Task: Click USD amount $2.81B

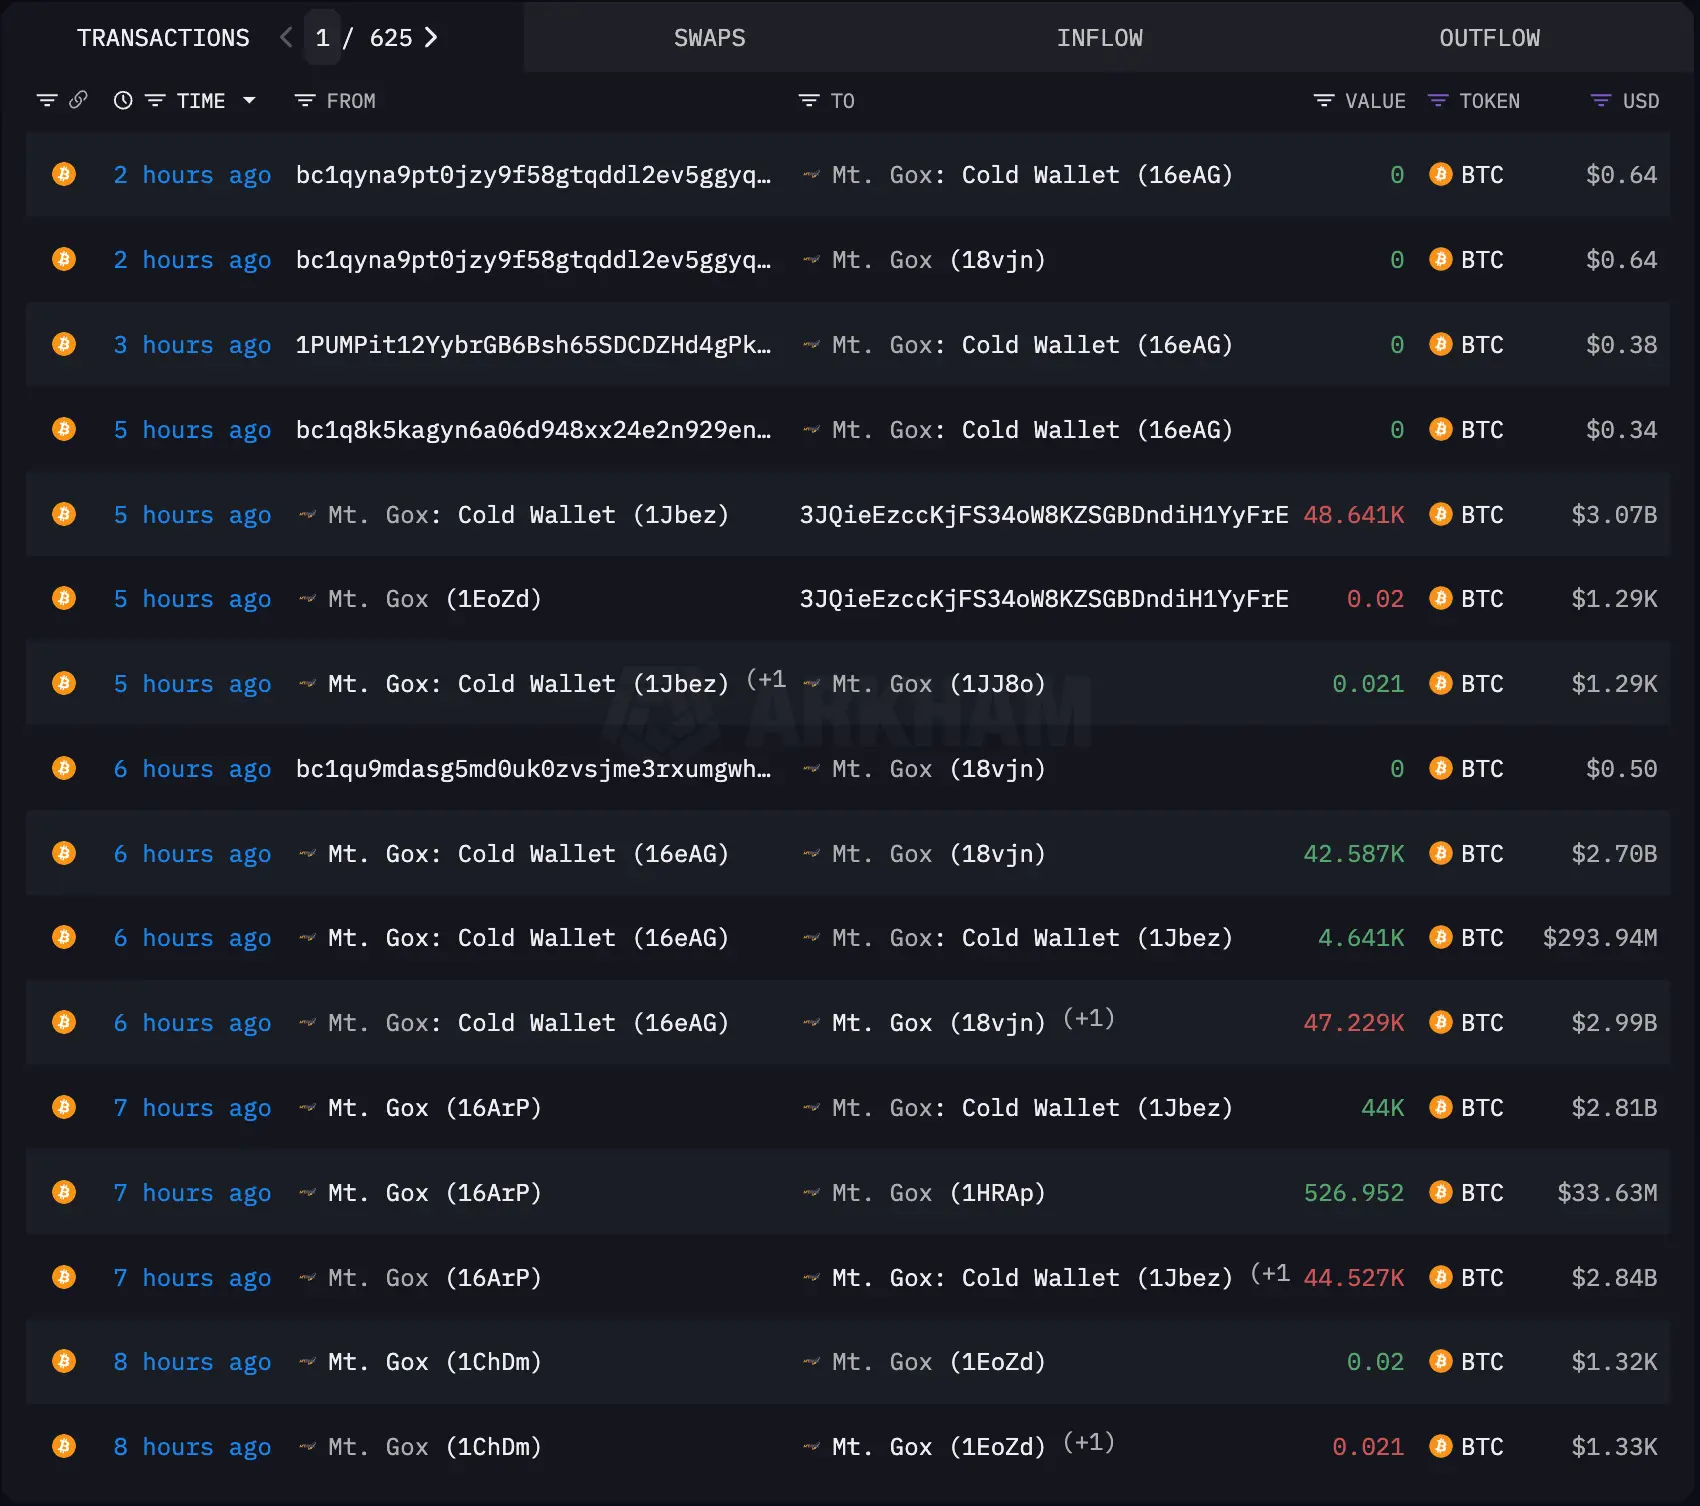Action: click(x=1614, y=1108)
